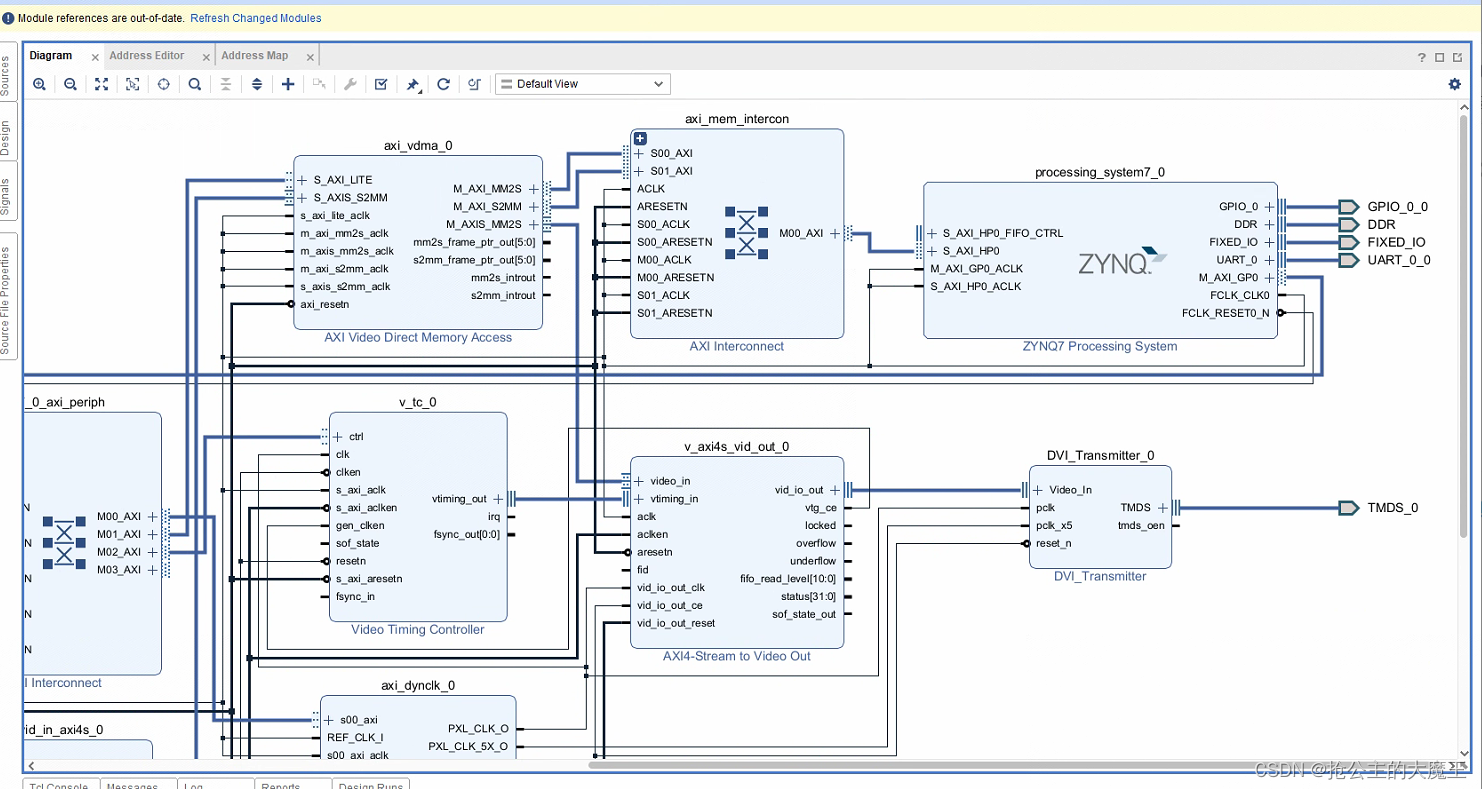Click the fit selection area icon
This screenshot has height=789, width=1482.
coord(132,84)
